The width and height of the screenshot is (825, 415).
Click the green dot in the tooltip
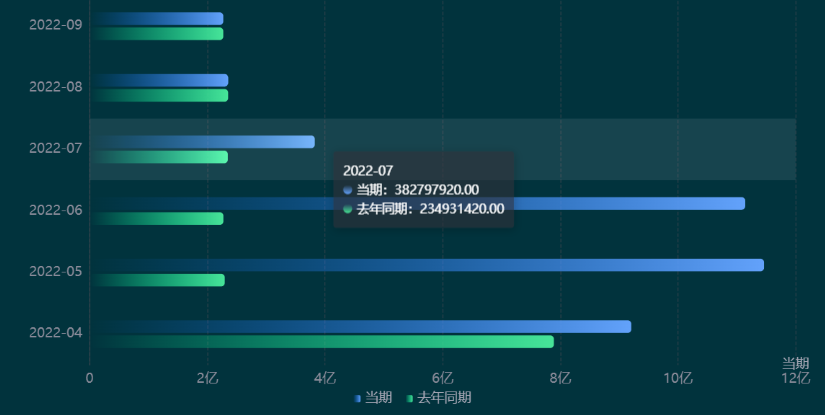tap(347, 209)
